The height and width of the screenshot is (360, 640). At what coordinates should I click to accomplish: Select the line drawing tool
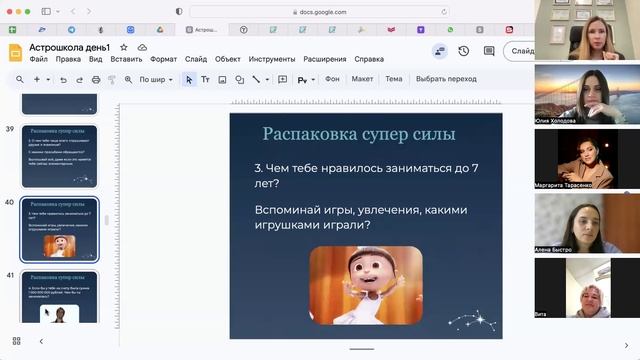point(256,79)
